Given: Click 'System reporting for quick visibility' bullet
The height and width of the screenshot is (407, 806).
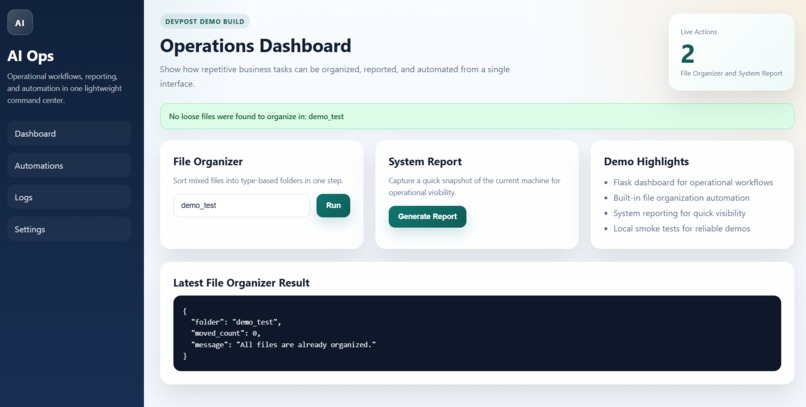Looking at the screenshot, I should 679,213.
